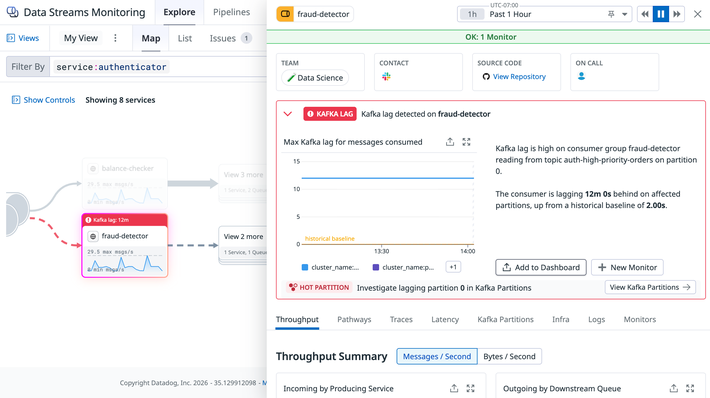
Task: Switch to the Pathways tab
Action: pos(354,319)
